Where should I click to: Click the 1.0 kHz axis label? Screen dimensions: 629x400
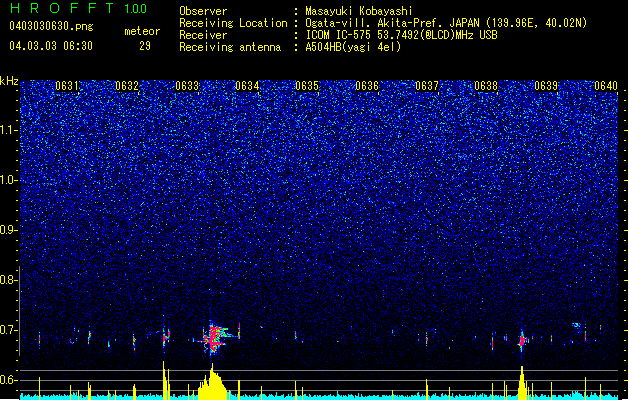[9, 181]
